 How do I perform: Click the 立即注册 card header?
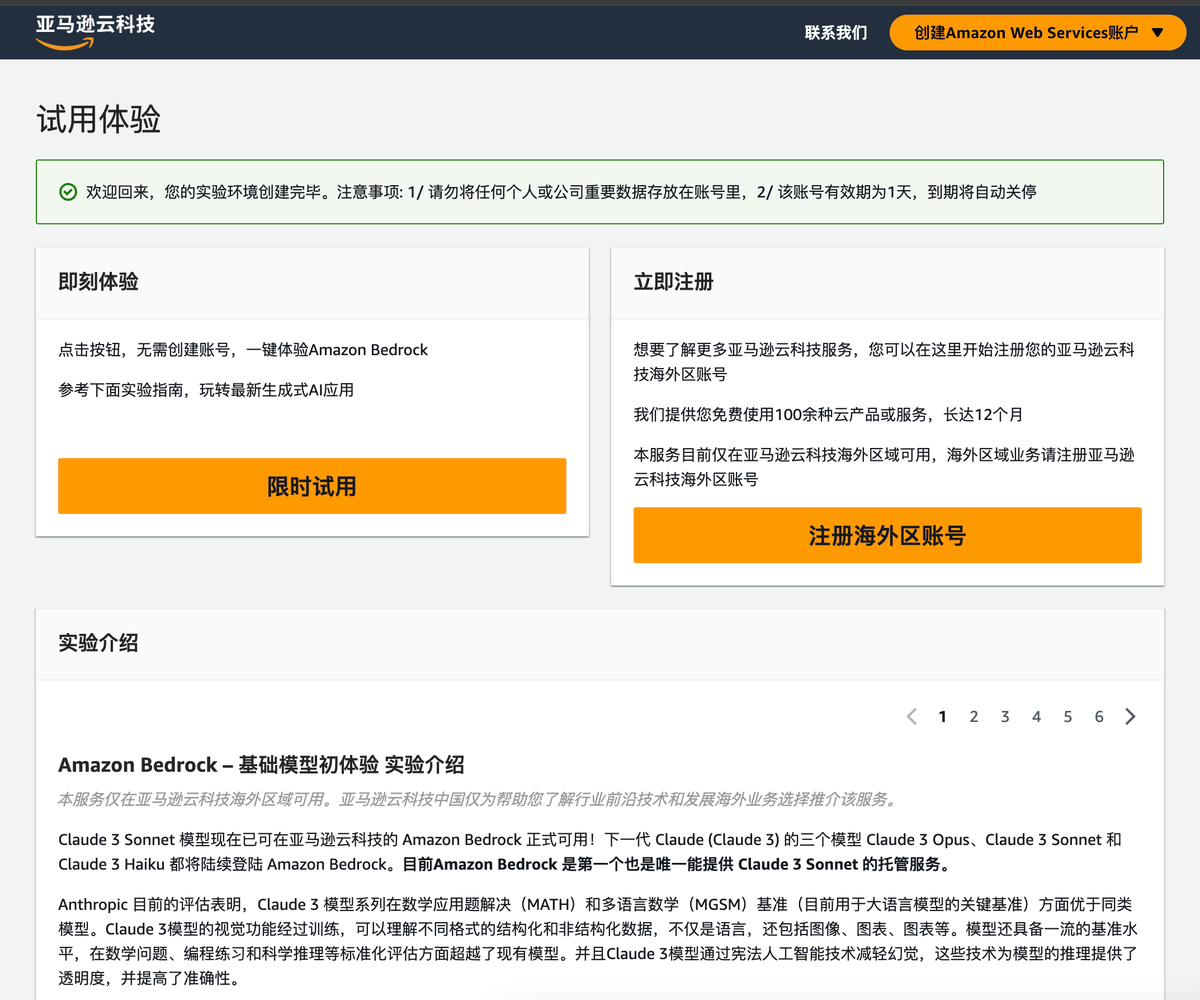(887, 283)
